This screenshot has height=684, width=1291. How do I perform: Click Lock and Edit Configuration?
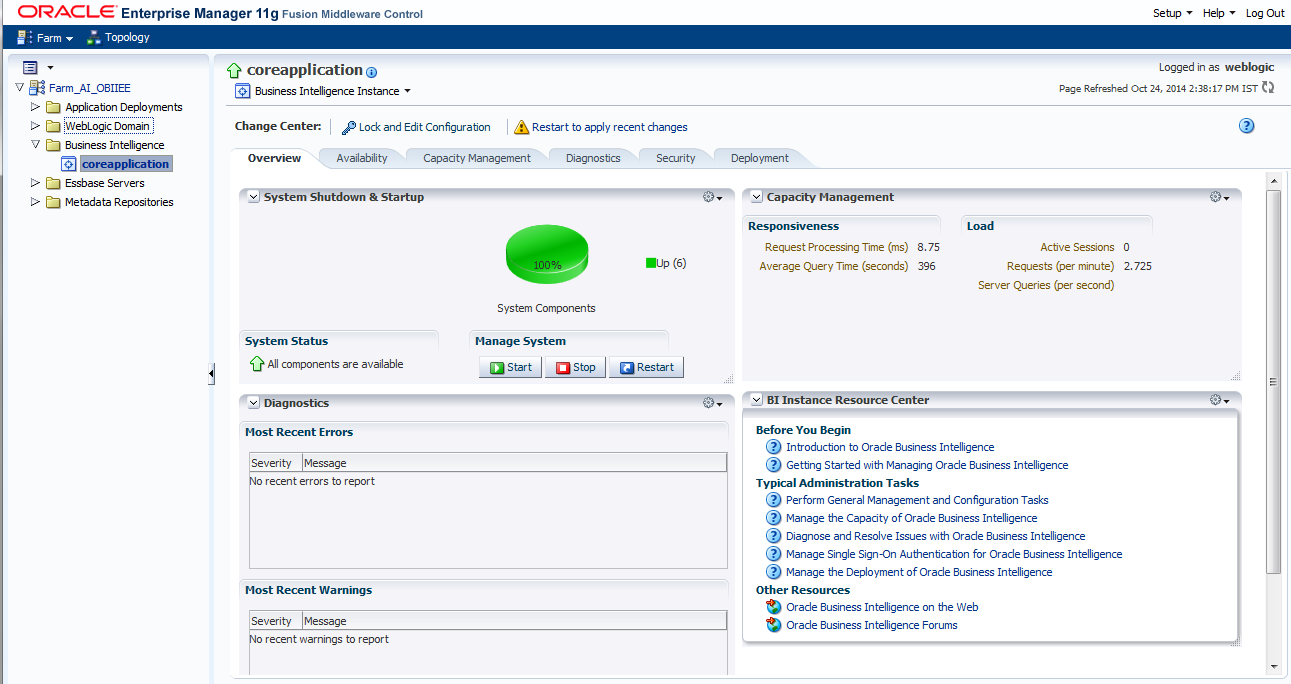pos(425,127)
